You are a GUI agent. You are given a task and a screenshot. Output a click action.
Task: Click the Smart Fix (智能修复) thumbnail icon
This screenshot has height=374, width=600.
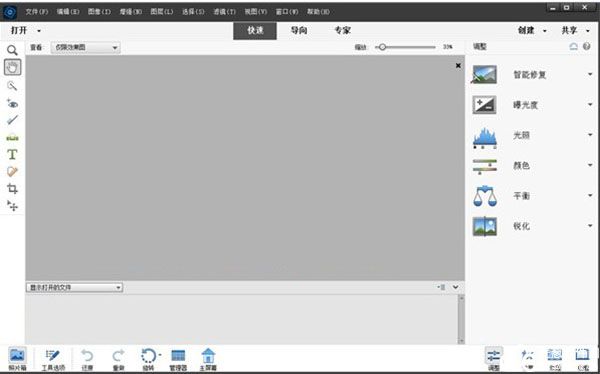click(x=485, y=74)
